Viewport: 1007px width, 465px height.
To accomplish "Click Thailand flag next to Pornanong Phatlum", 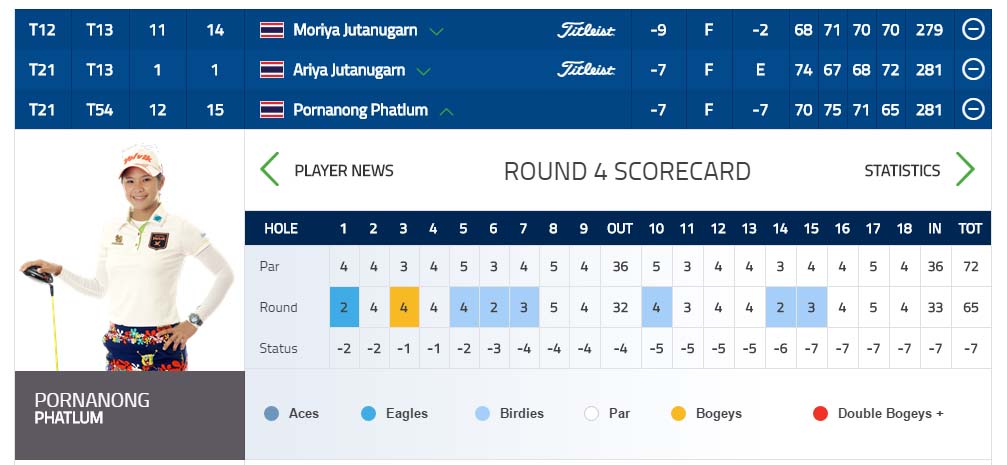I will click(x=271, y=110).
